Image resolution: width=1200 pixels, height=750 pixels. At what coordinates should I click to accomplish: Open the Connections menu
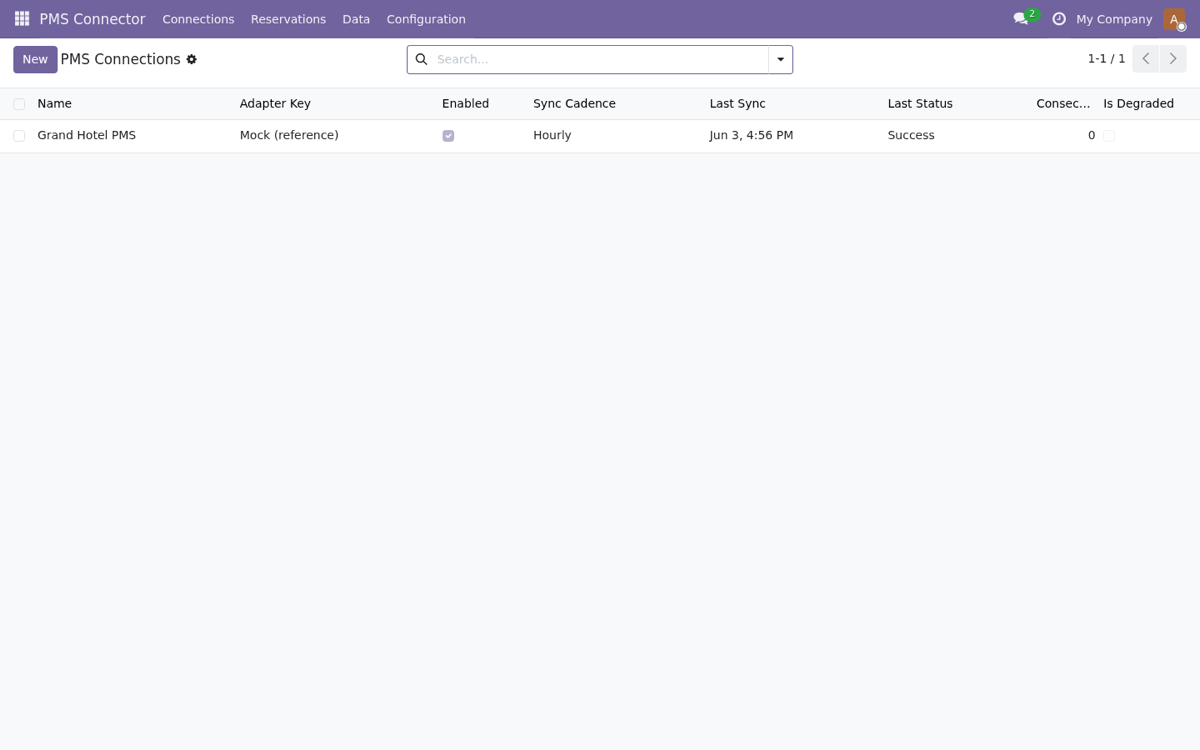tap(198, 19)
